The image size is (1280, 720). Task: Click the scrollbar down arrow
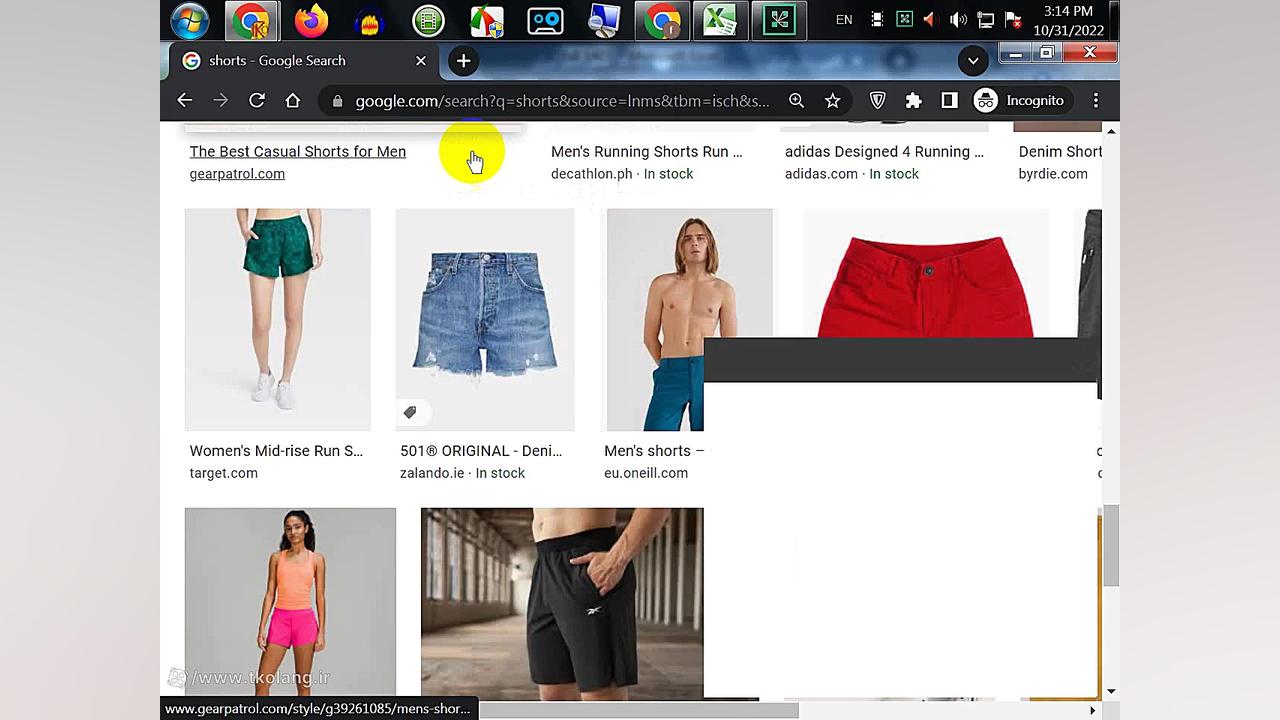tap(1111, 691)
